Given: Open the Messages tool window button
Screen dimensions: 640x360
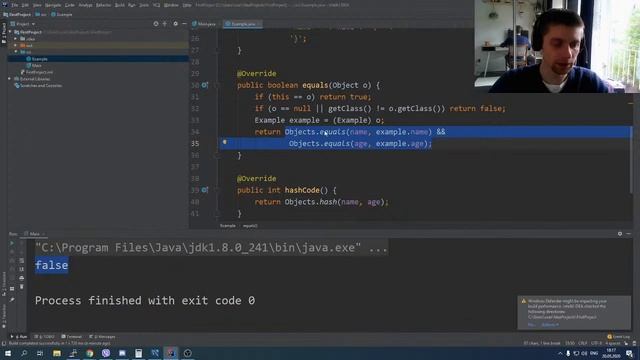Looking at the screenshot, I should [102, 337].
